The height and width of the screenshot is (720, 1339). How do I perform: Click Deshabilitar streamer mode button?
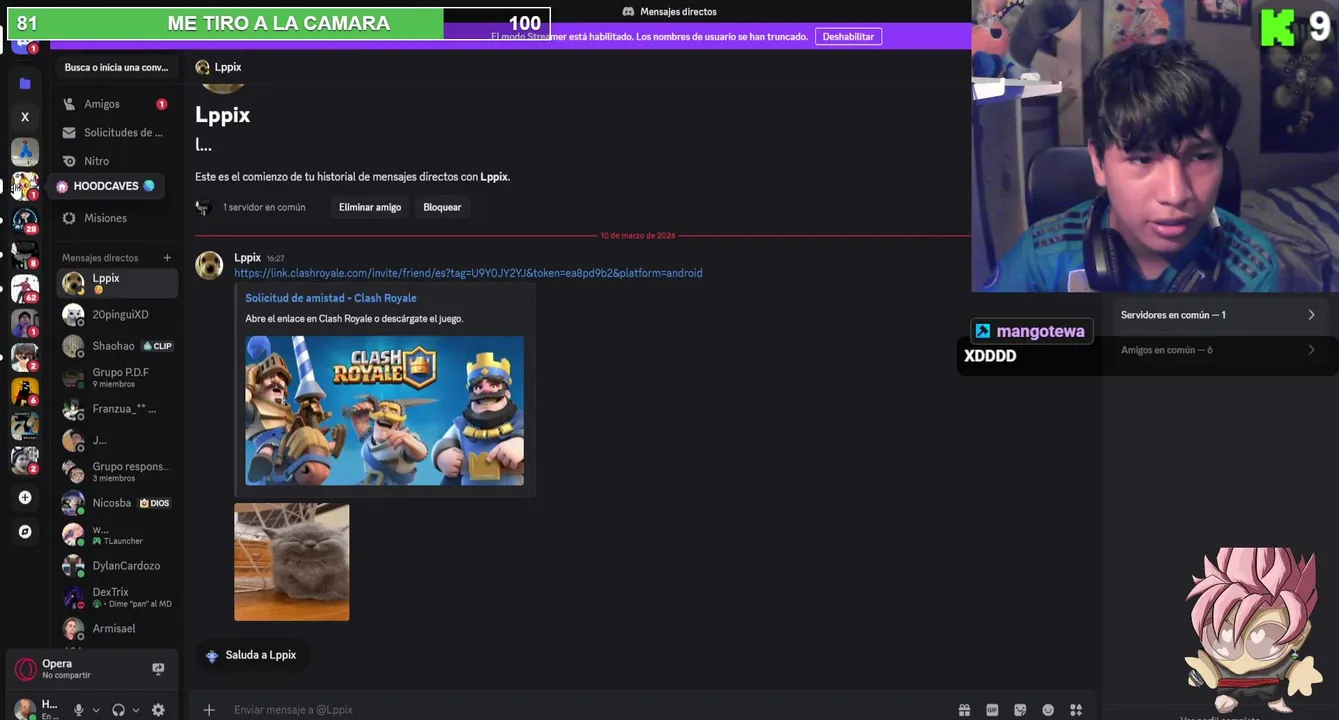[x=848, y=36]
